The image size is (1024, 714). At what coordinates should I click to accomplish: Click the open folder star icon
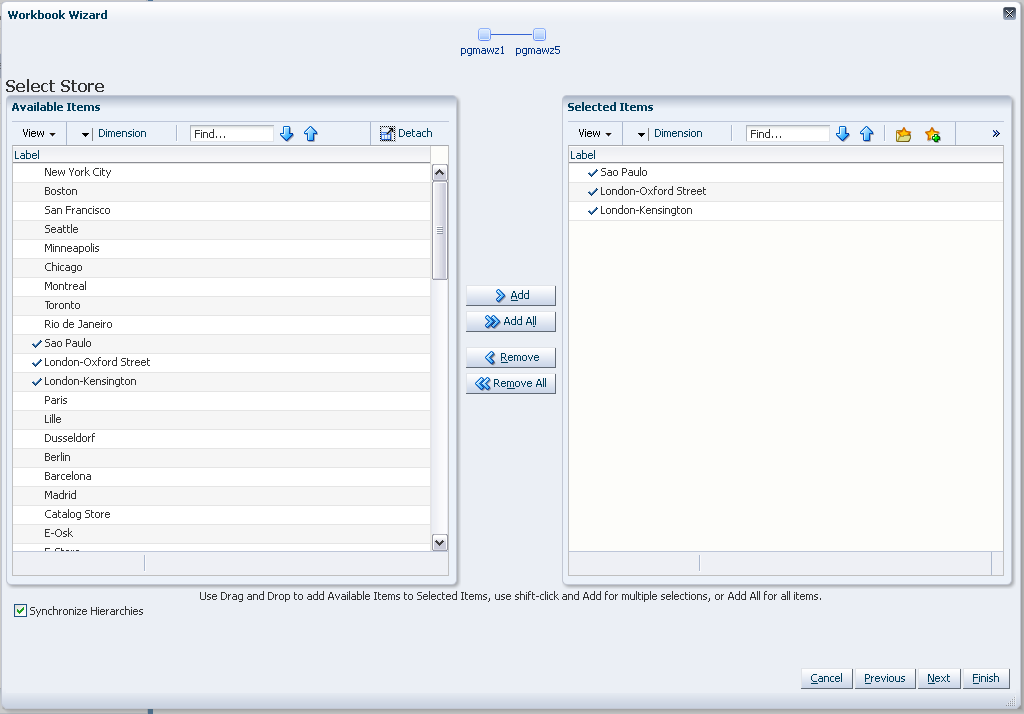903,135
